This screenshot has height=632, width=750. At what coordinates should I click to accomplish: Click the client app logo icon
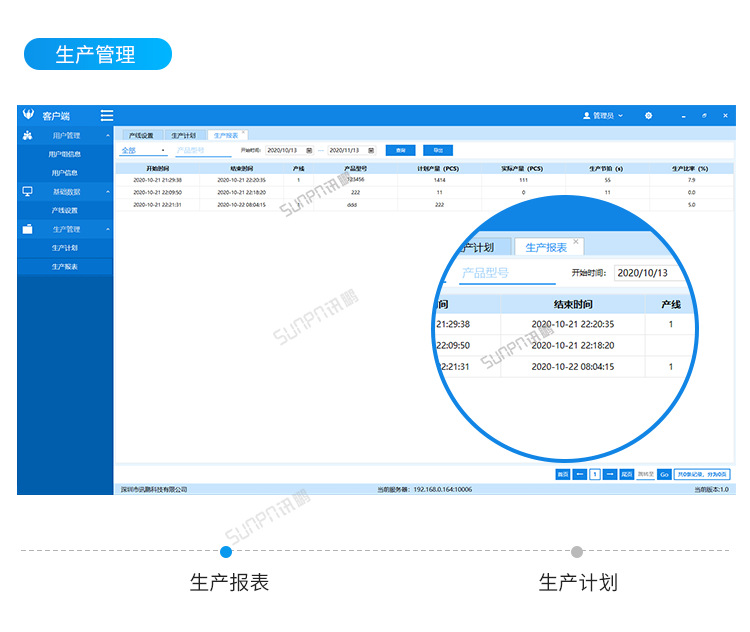coord(28,114)
